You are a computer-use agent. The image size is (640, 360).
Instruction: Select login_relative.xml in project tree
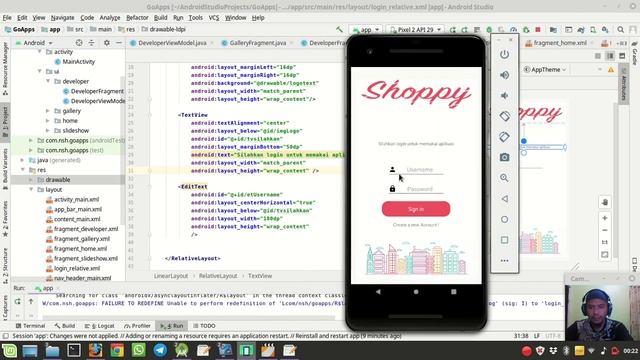77,268
